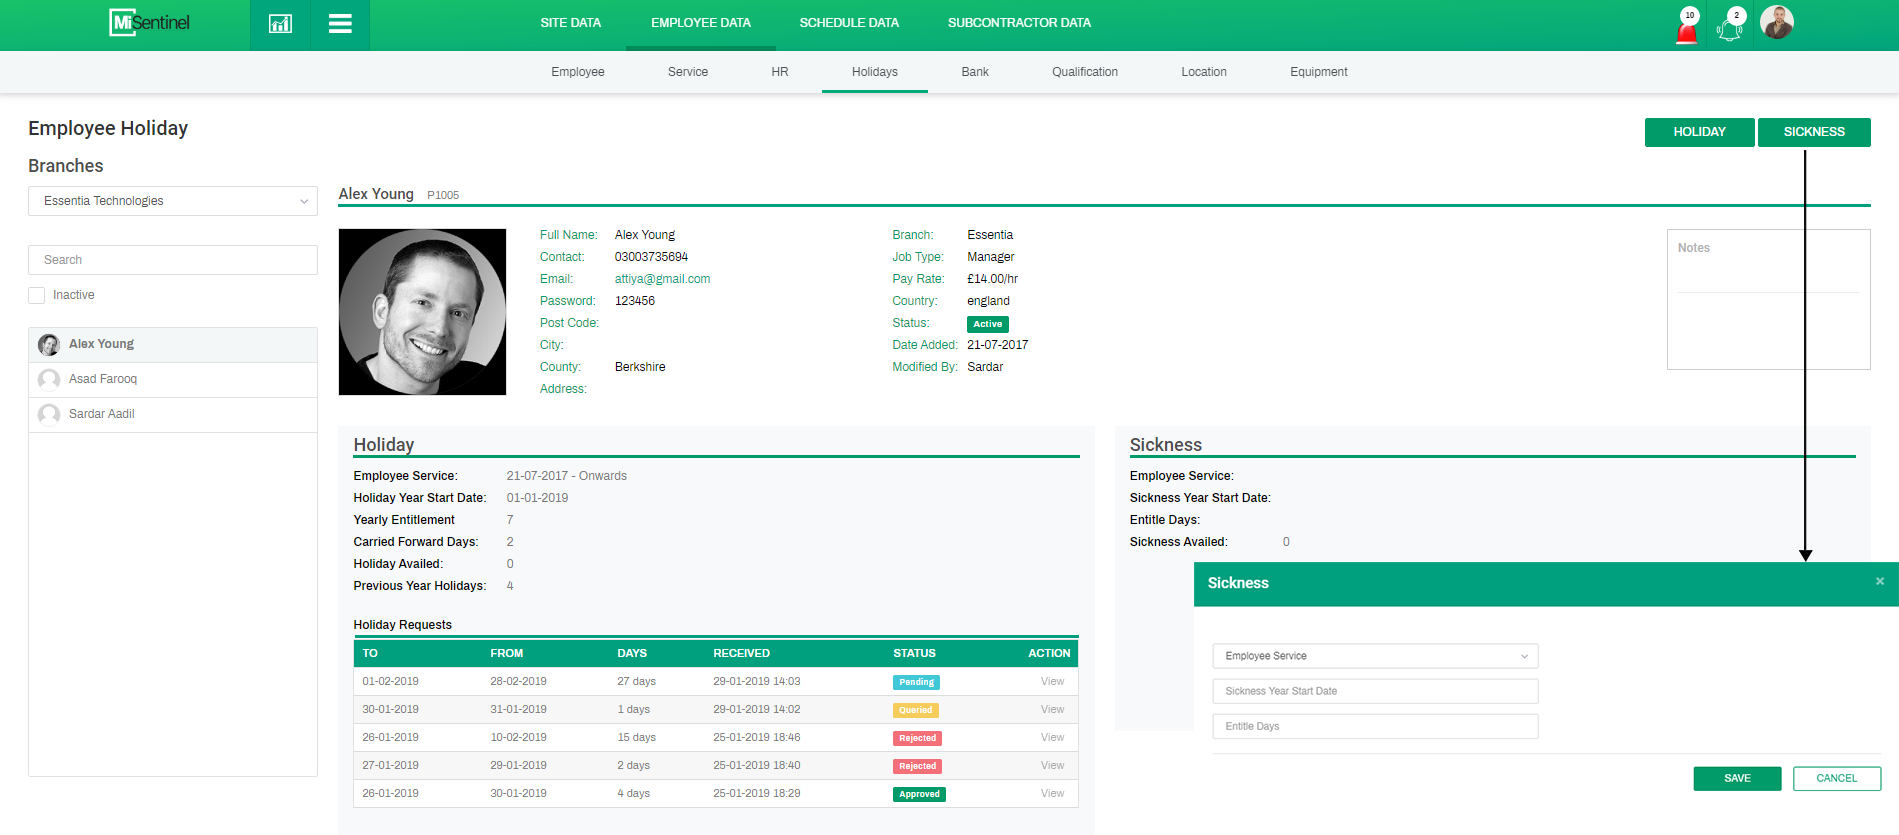Switch to the Holidays tab

875,72
